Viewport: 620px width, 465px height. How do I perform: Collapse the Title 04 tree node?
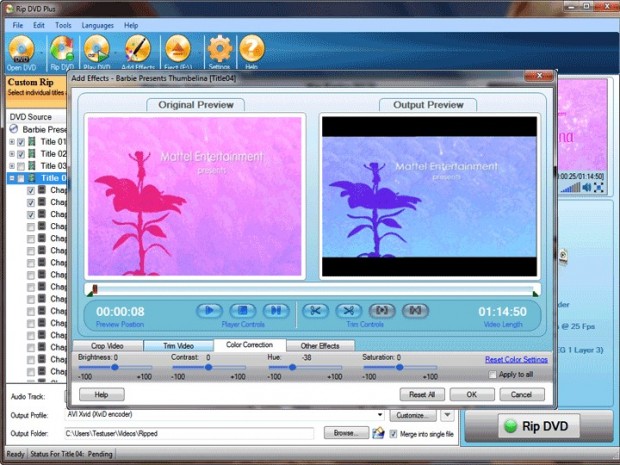[12, 178]
